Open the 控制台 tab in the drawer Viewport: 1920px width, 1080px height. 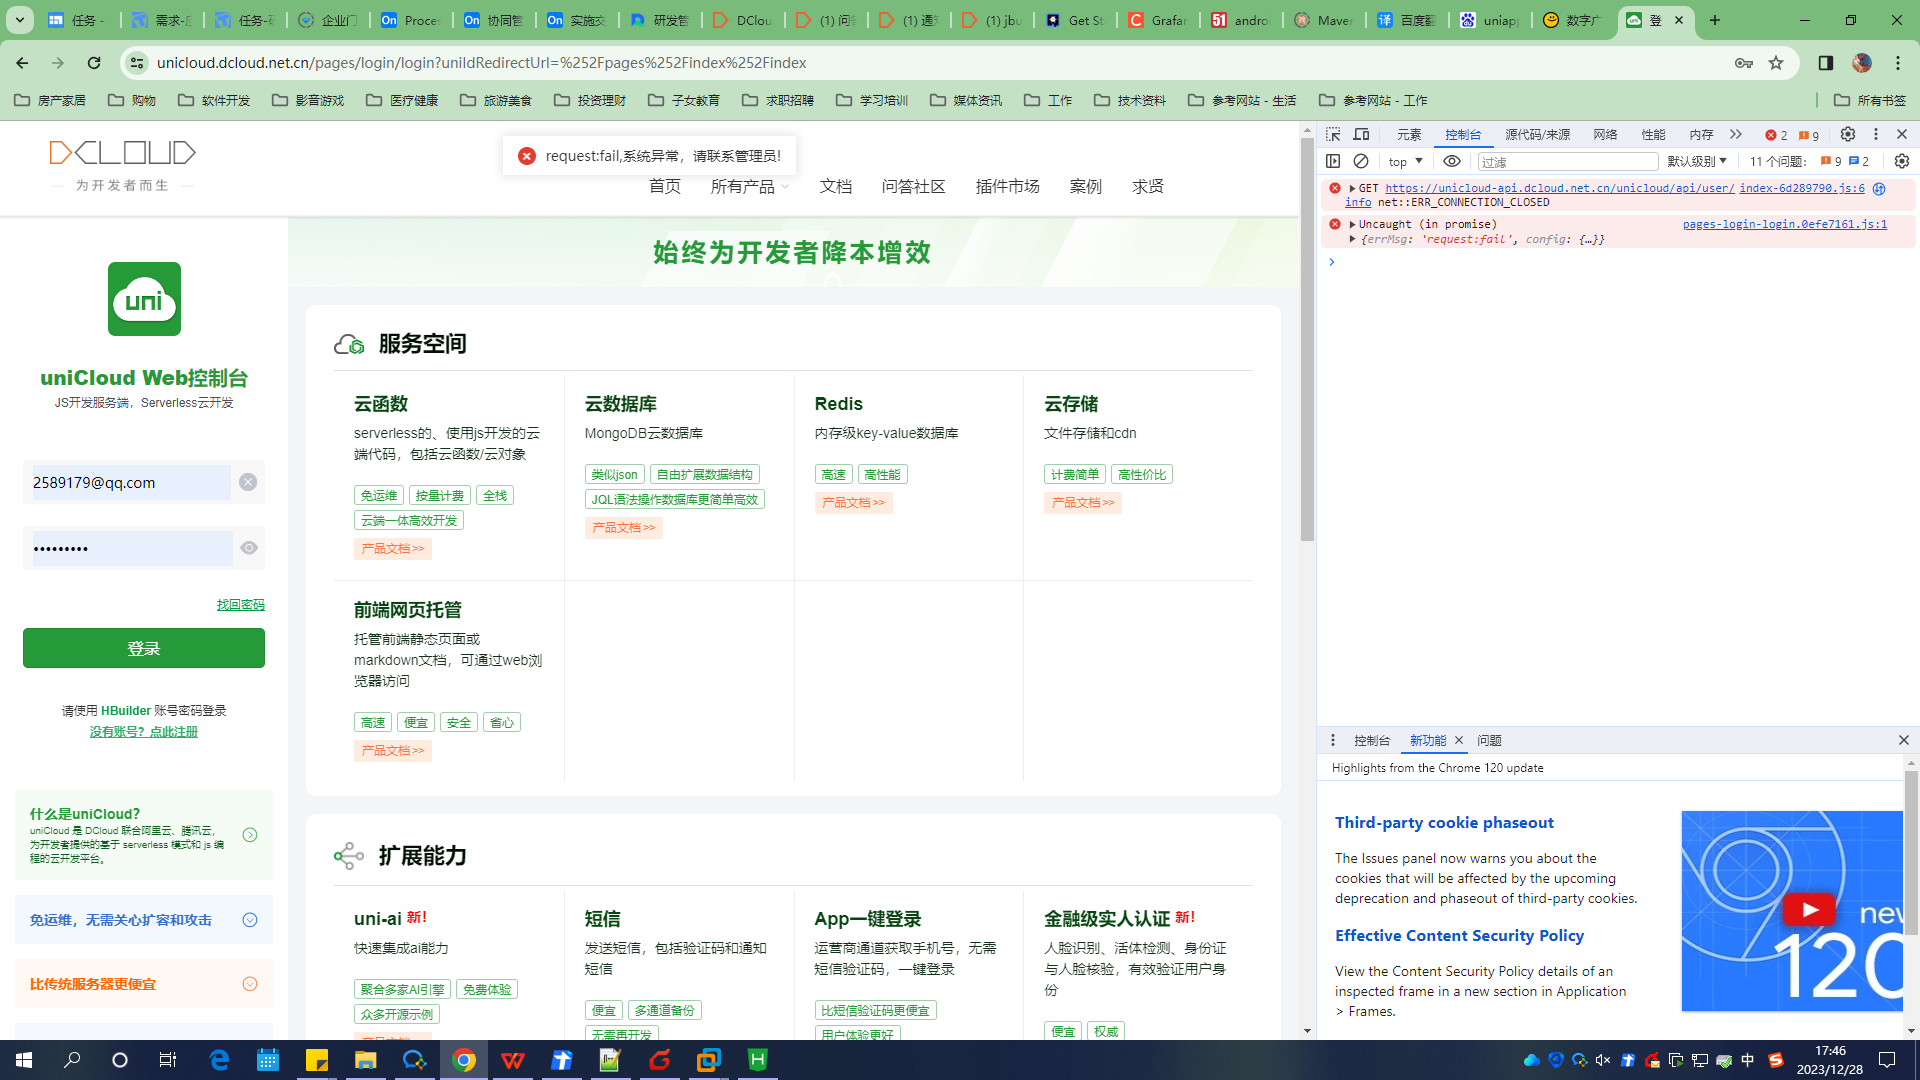click(1372, 740)
